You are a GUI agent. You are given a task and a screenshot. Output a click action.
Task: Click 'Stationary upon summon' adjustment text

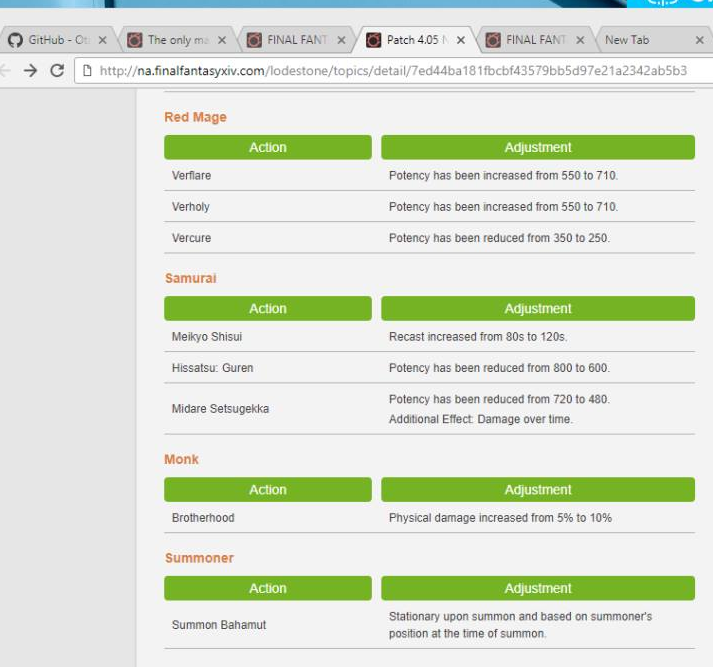coord(520,625)
